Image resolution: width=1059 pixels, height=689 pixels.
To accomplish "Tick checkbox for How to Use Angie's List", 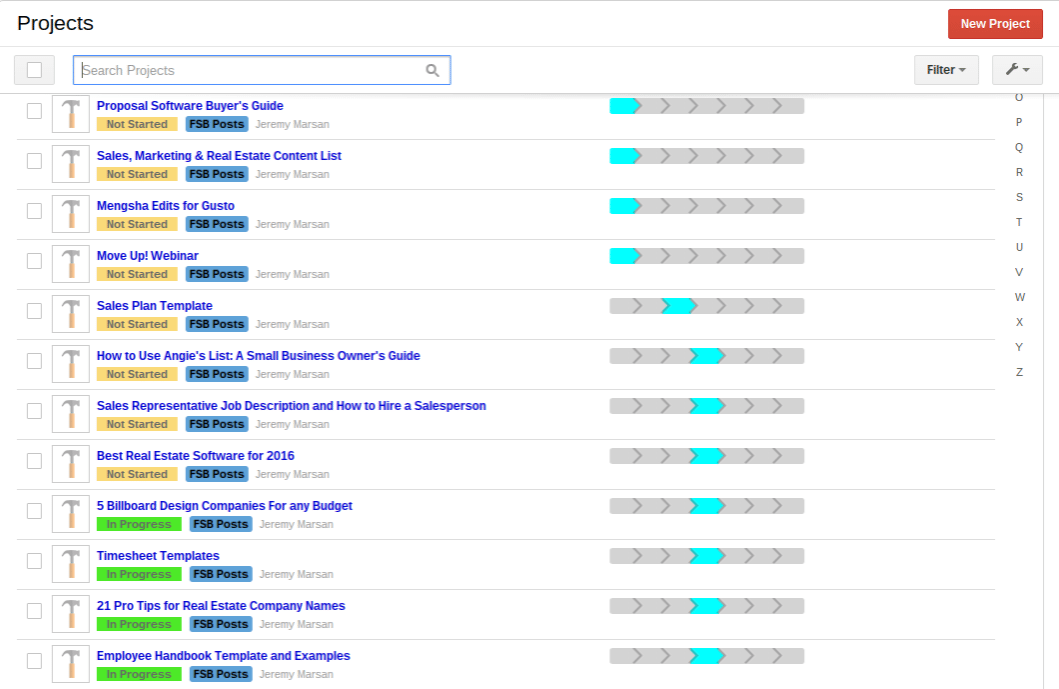I will click(34, 361).
